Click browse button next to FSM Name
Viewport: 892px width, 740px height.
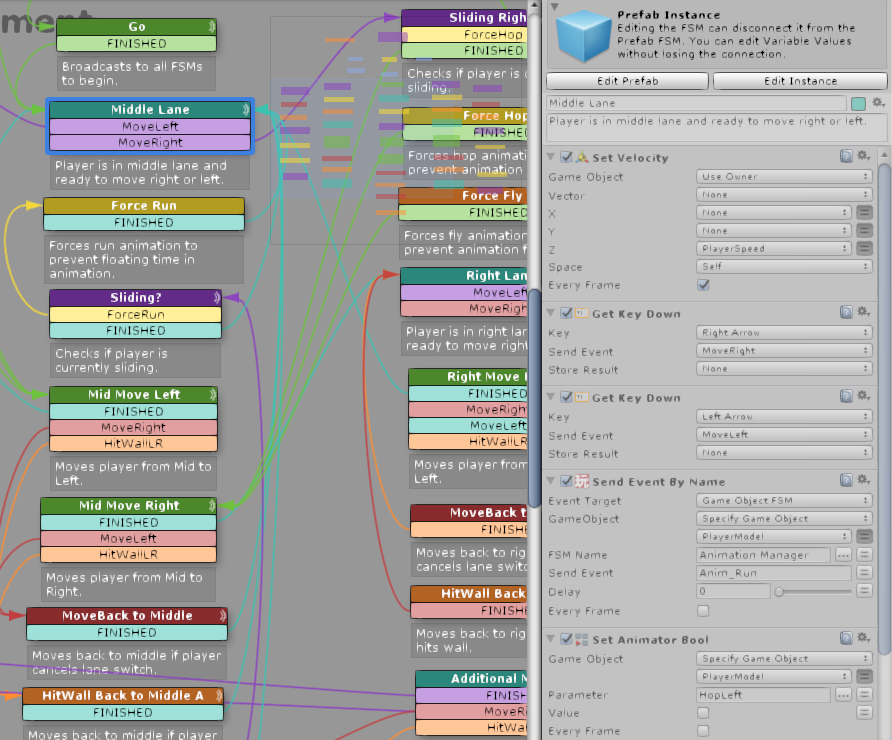click(843, 555)
